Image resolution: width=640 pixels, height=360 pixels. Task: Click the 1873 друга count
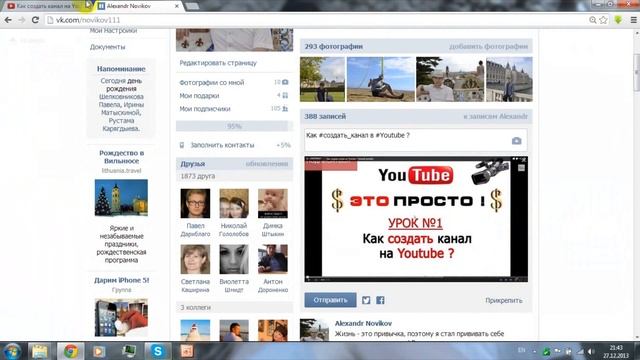(198, 176)
